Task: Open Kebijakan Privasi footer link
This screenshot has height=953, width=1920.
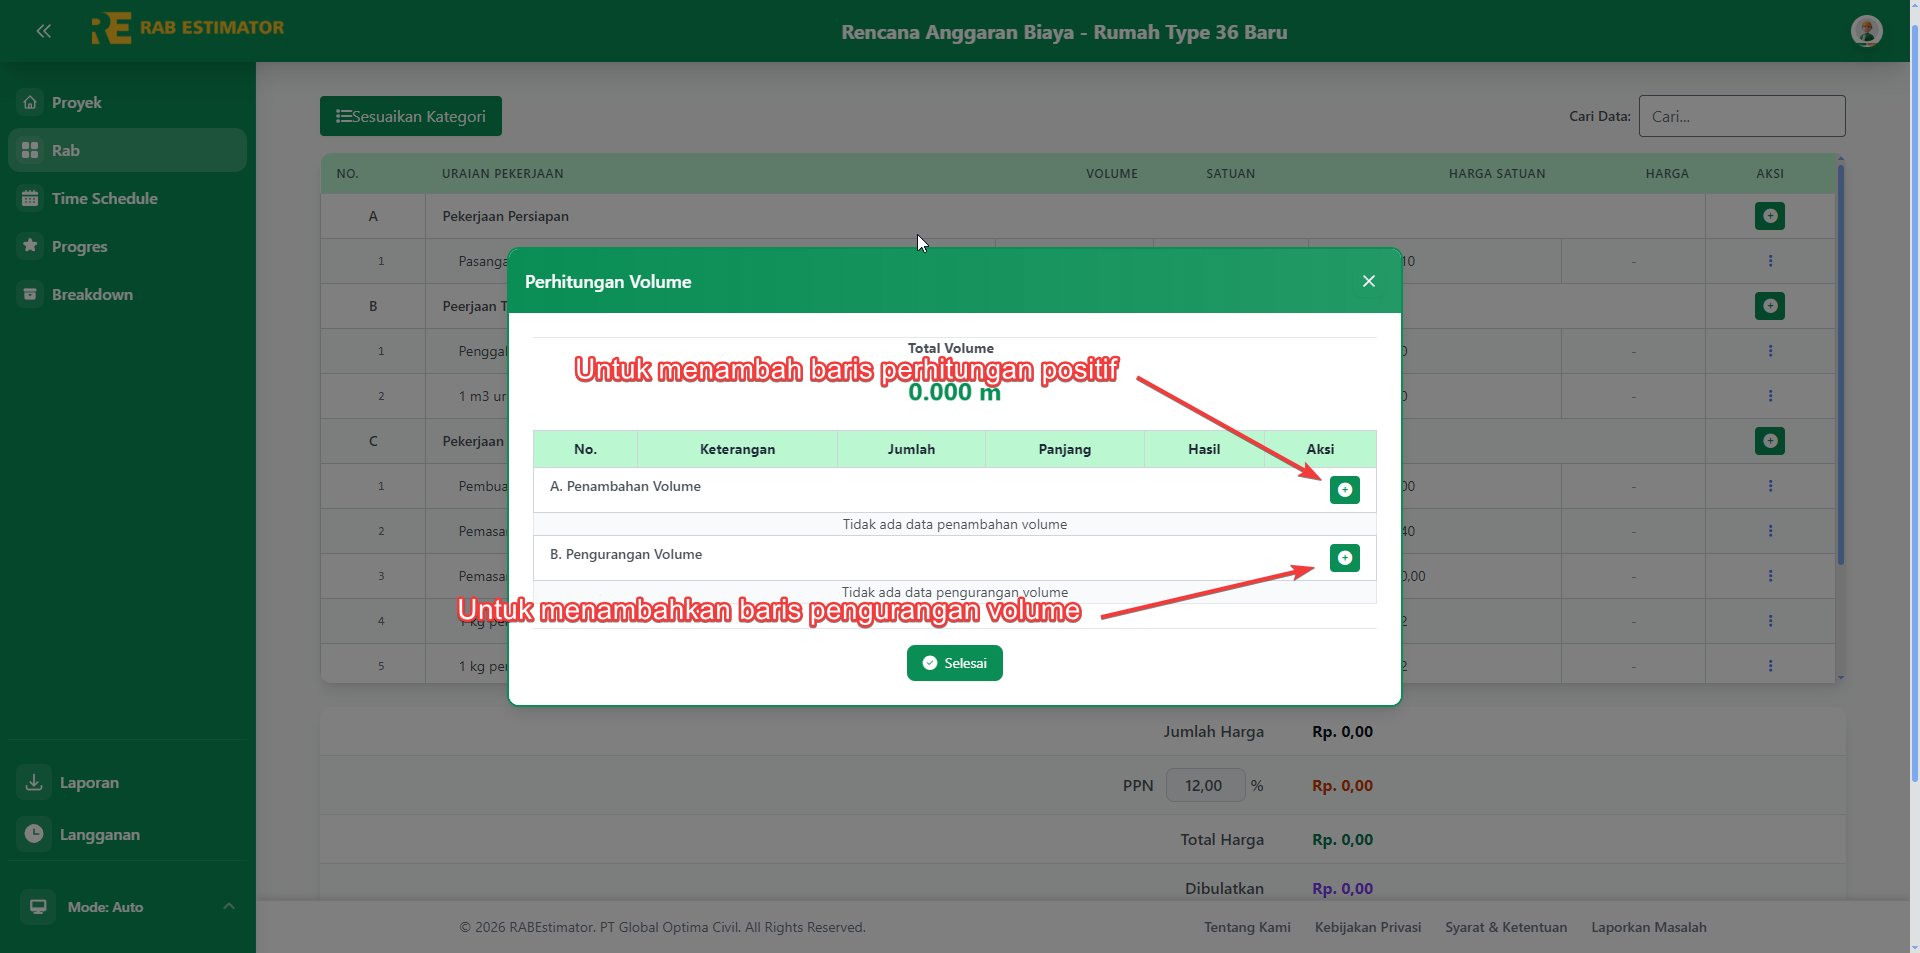Action: pos(1367,928)
